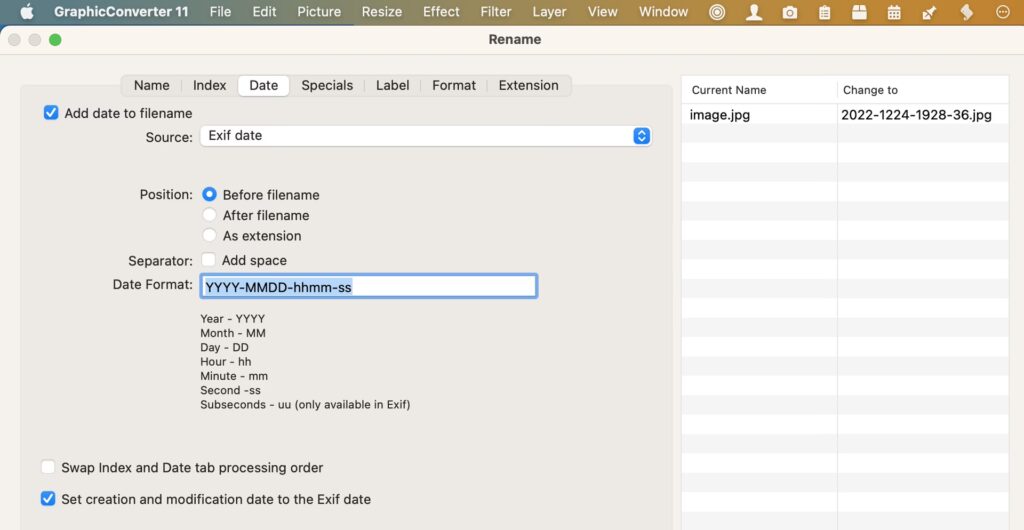Open the clipboard icon in the menu bar
The image size is (1024, 530).
pyautogui.click(x=824, y=12)
